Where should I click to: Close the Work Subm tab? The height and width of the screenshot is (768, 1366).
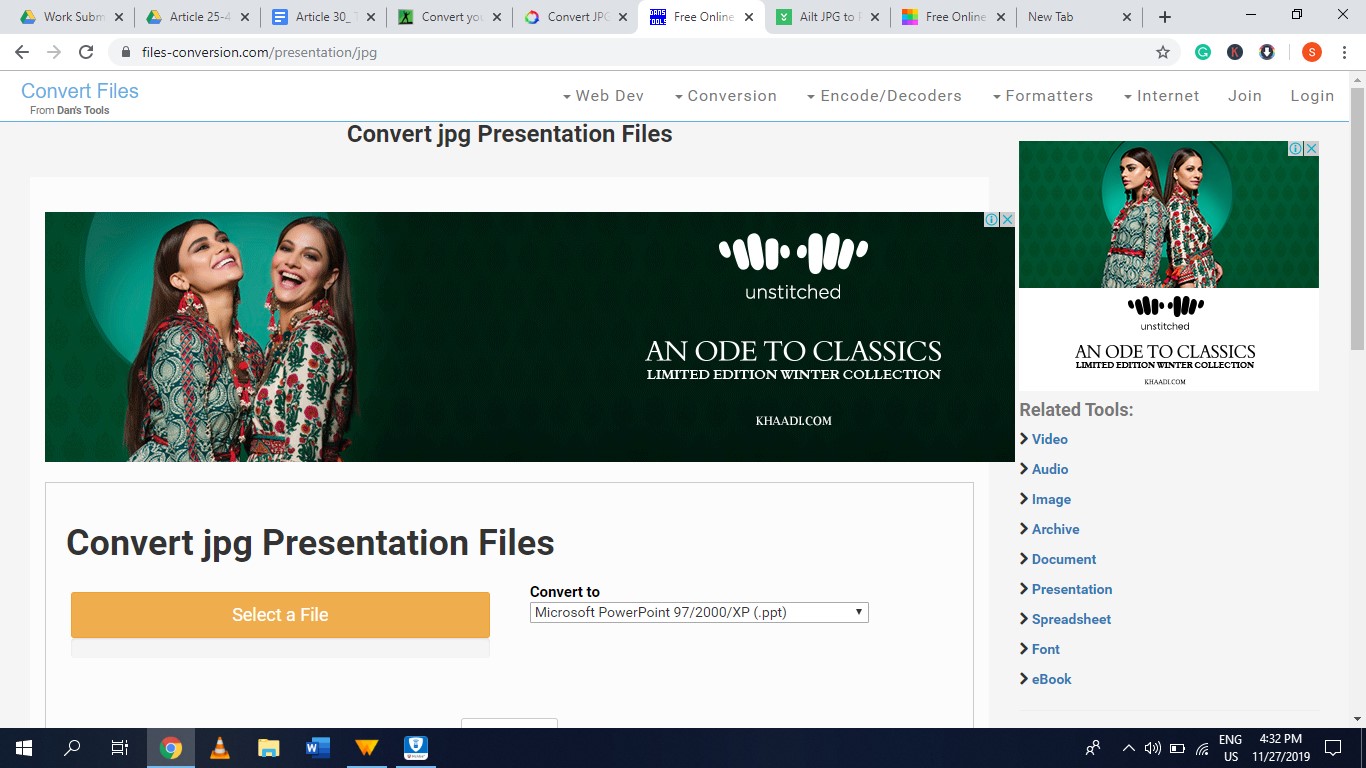point(119,17)
